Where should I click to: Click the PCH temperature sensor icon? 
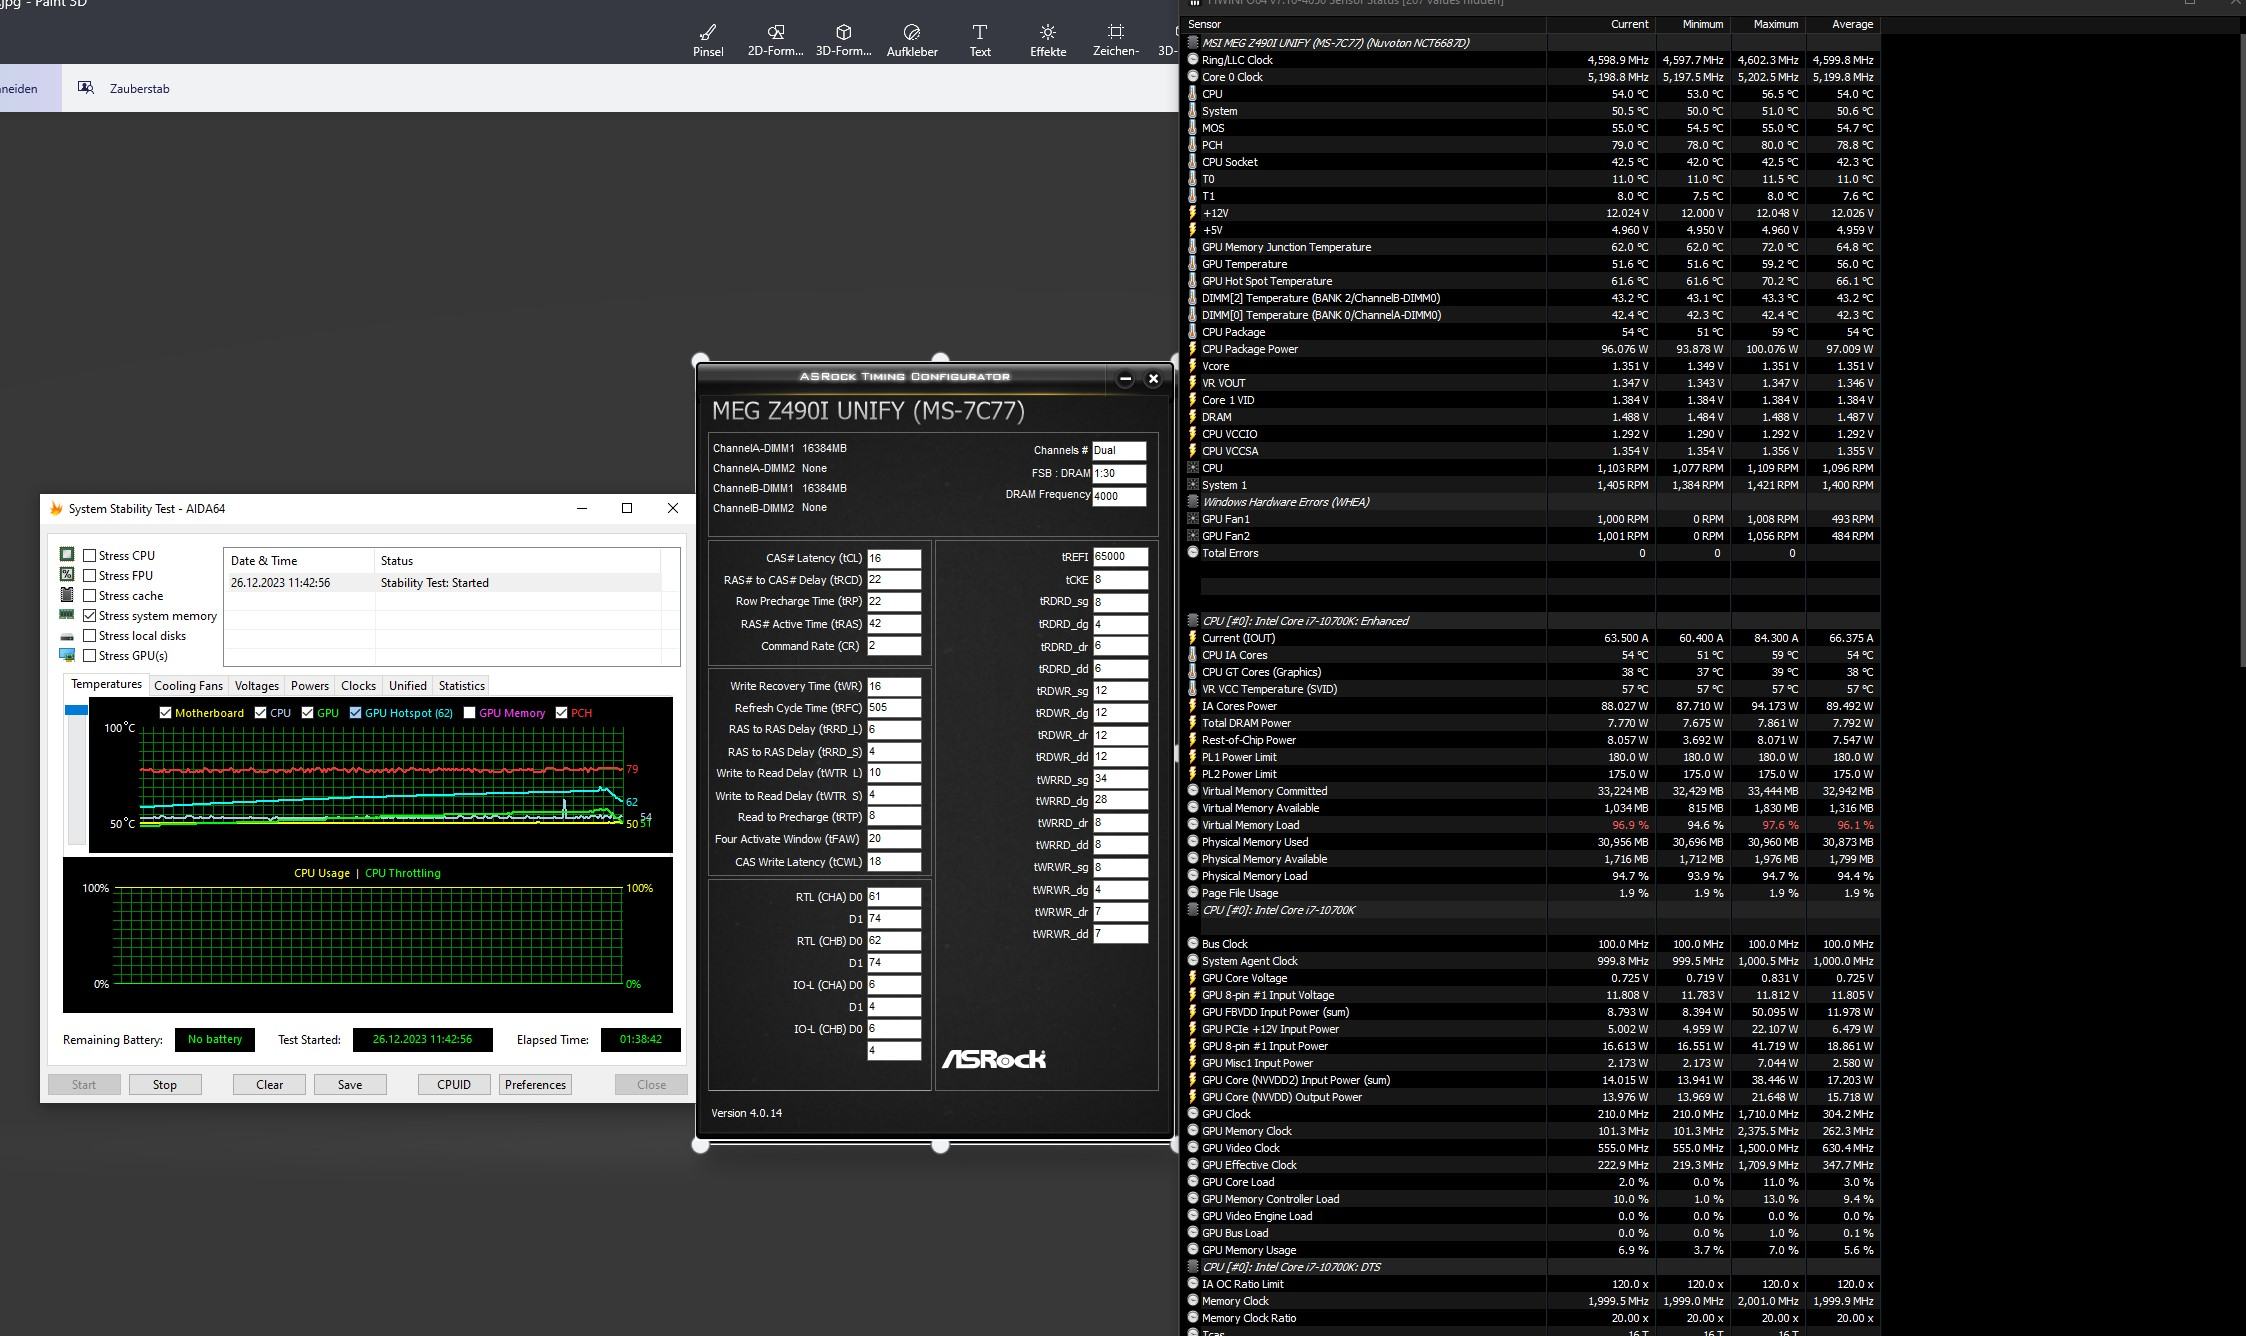point(1193,145)
